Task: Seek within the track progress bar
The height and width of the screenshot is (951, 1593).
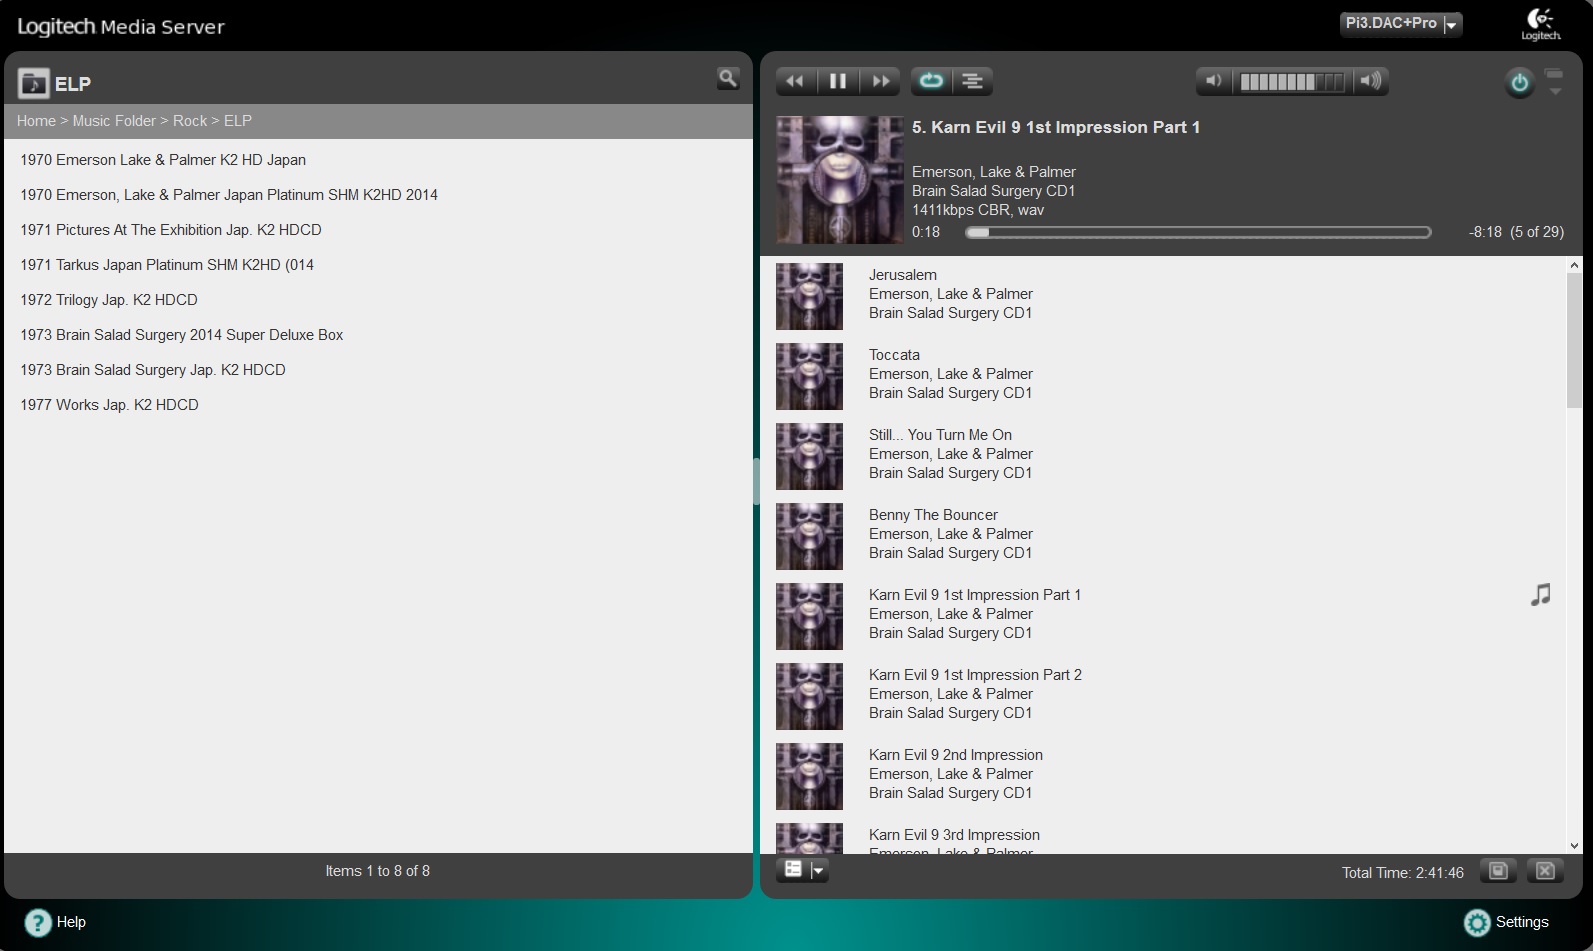Action: tap(1198, 232)
